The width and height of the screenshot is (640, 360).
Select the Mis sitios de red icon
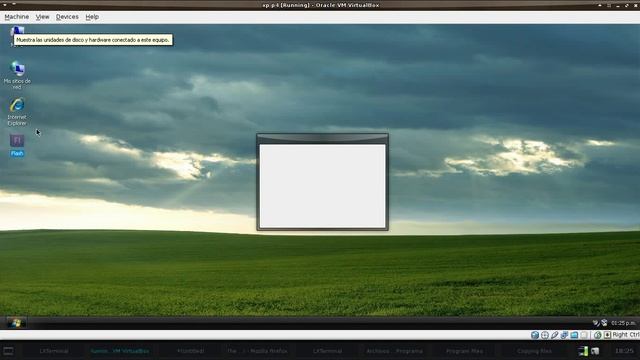click(17, 75)
